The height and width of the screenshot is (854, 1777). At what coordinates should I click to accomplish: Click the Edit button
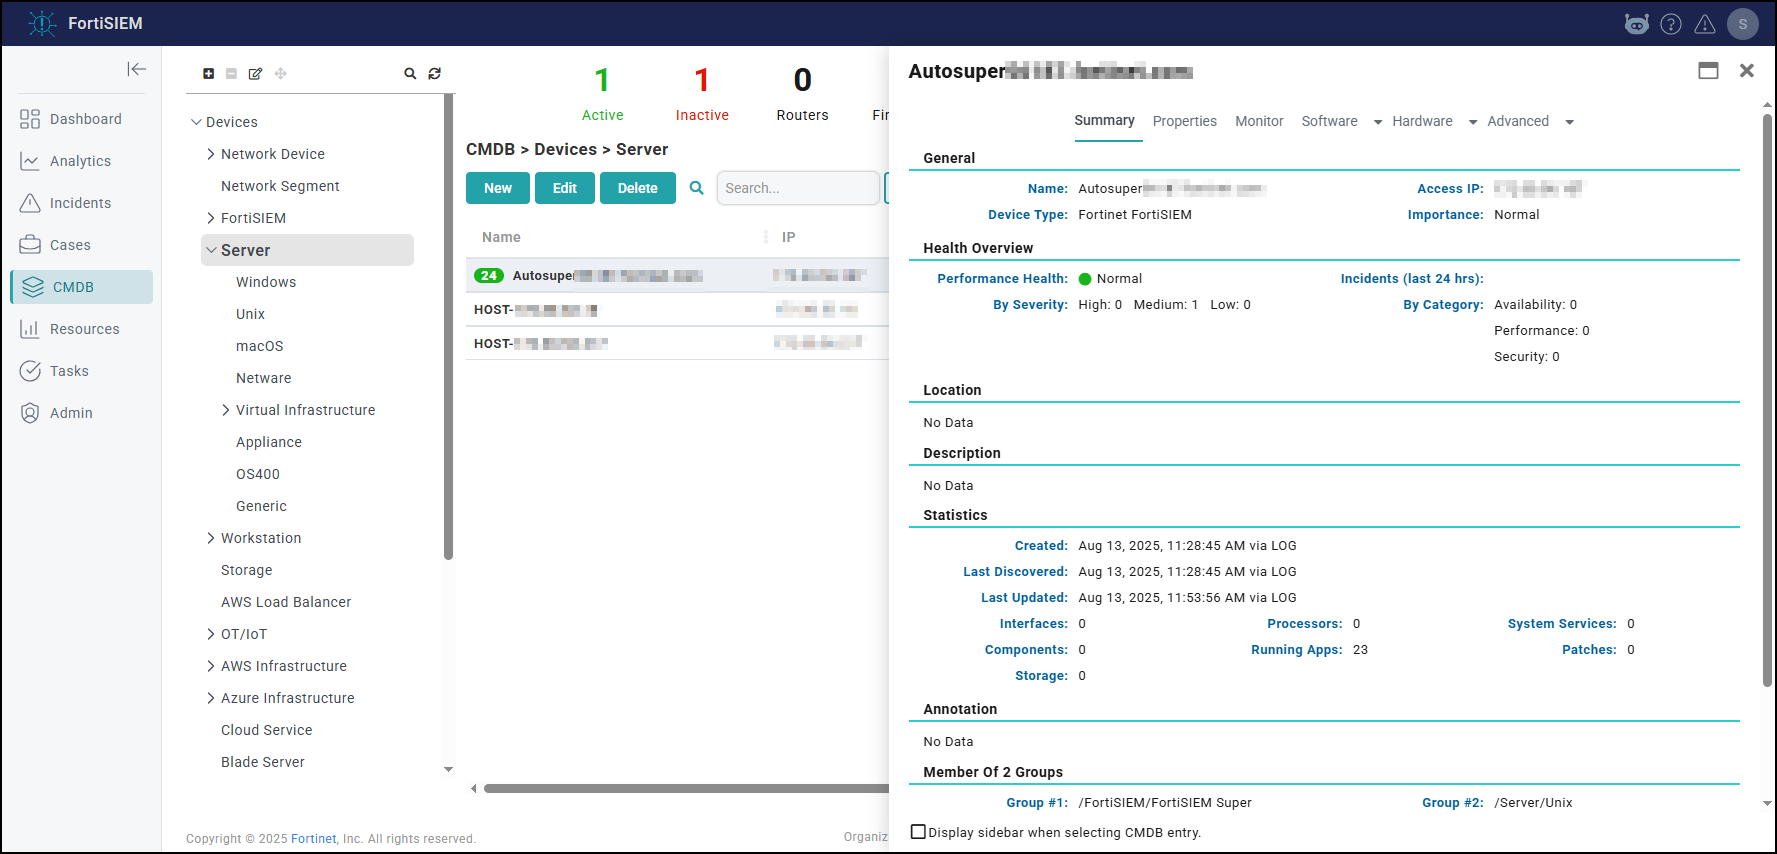[565, 188]
